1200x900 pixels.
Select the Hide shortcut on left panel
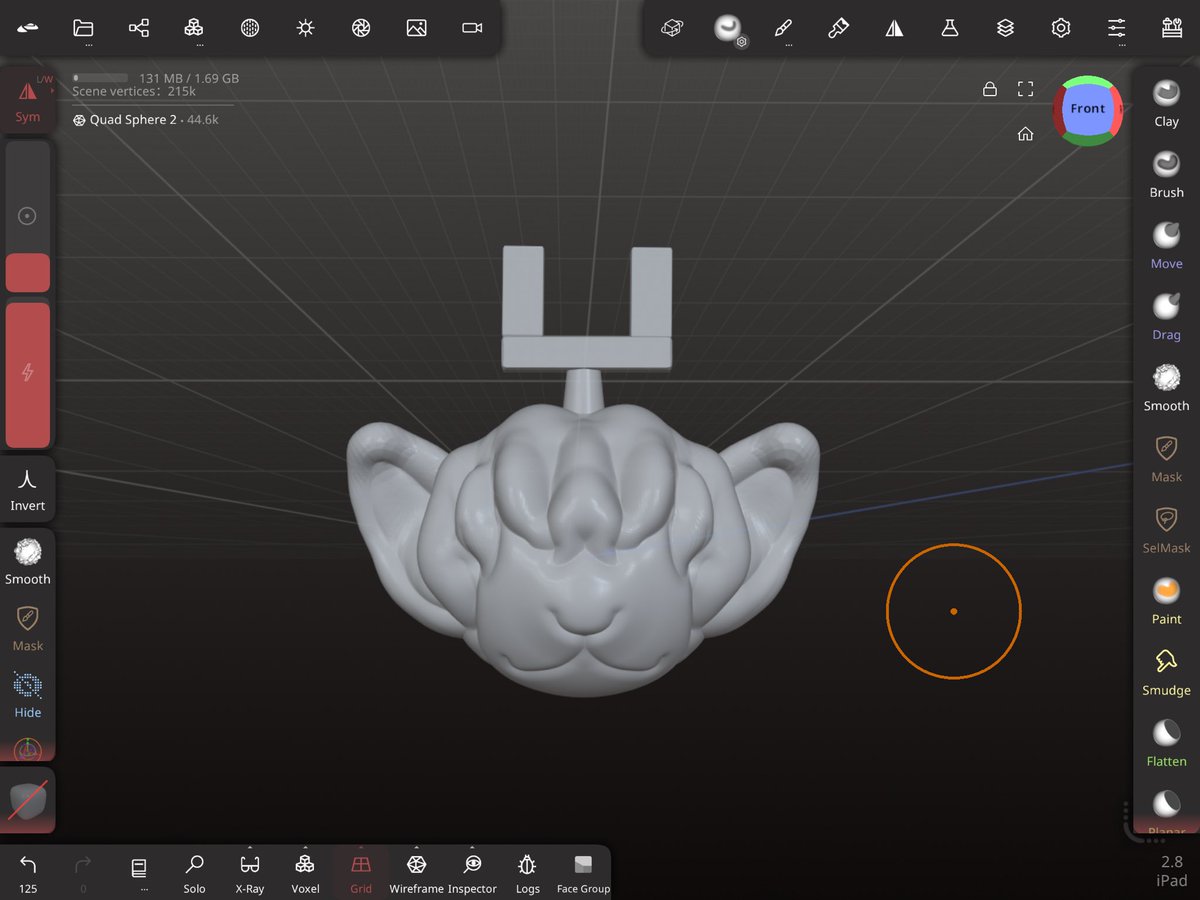[28, 695]
